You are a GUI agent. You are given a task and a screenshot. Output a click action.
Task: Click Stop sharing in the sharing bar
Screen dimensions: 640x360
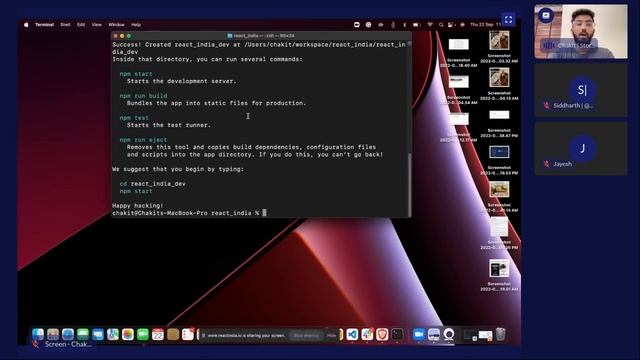(306, 336)
